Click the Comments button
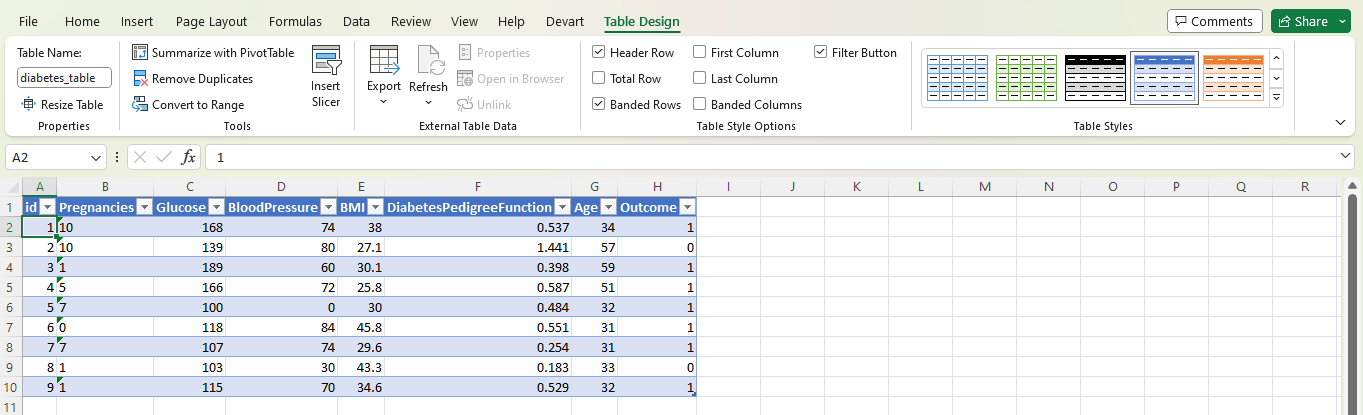The image size is (1363, 415). [1214, 21]
